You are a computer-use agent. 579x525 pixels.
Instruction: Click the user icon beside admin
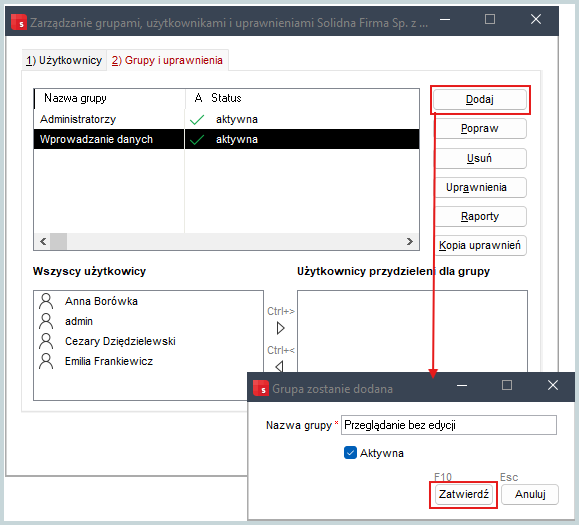[46, 321]
